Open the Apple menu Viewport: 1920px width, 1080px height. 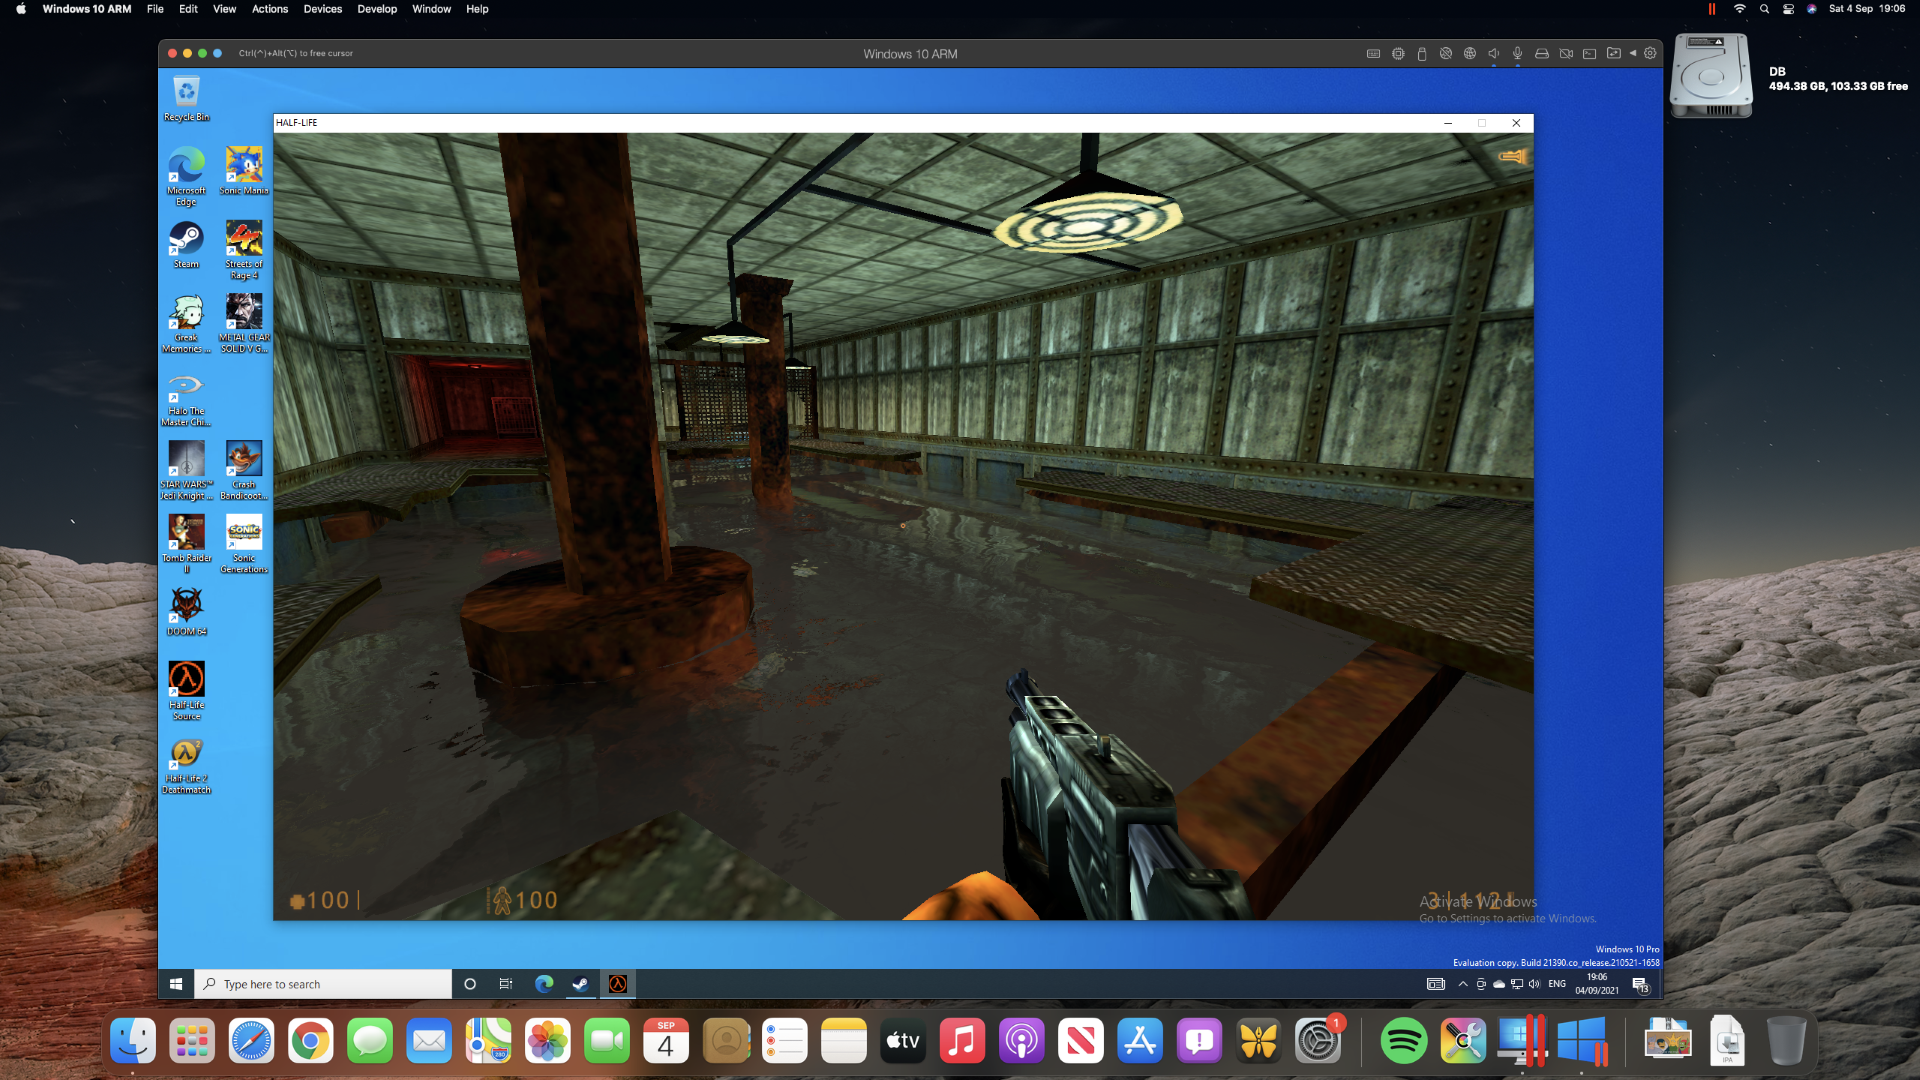21,9
